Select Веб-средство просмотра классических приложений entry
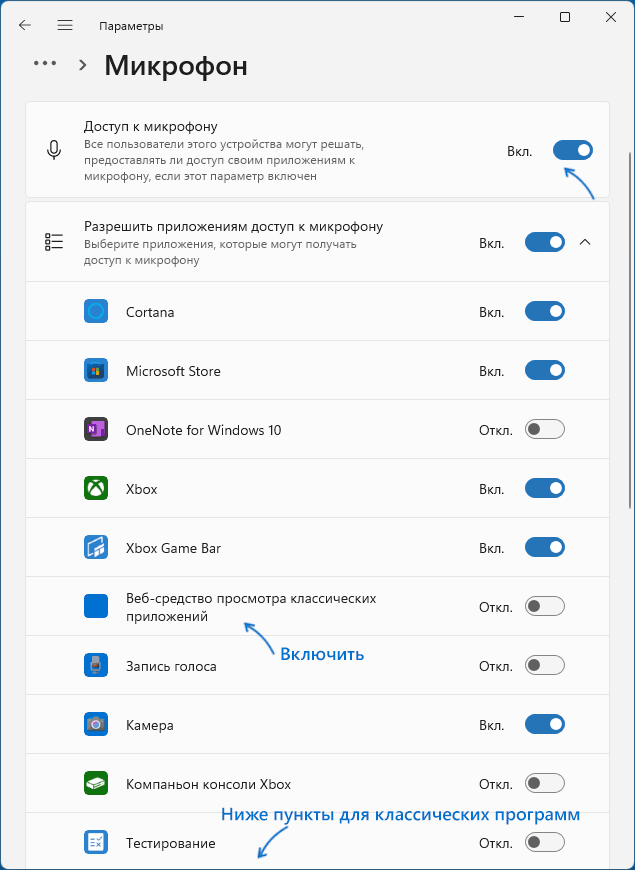The width and height of the screenshot is (635, 870). 250,607
